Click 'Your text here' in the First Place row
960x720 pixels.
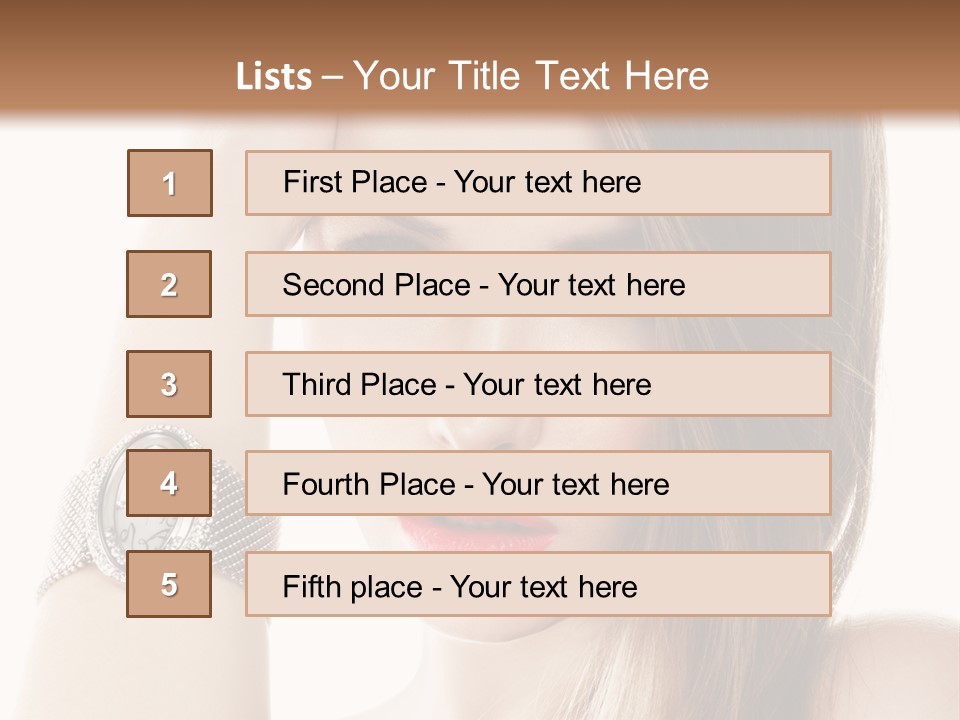tap(547, 182)
